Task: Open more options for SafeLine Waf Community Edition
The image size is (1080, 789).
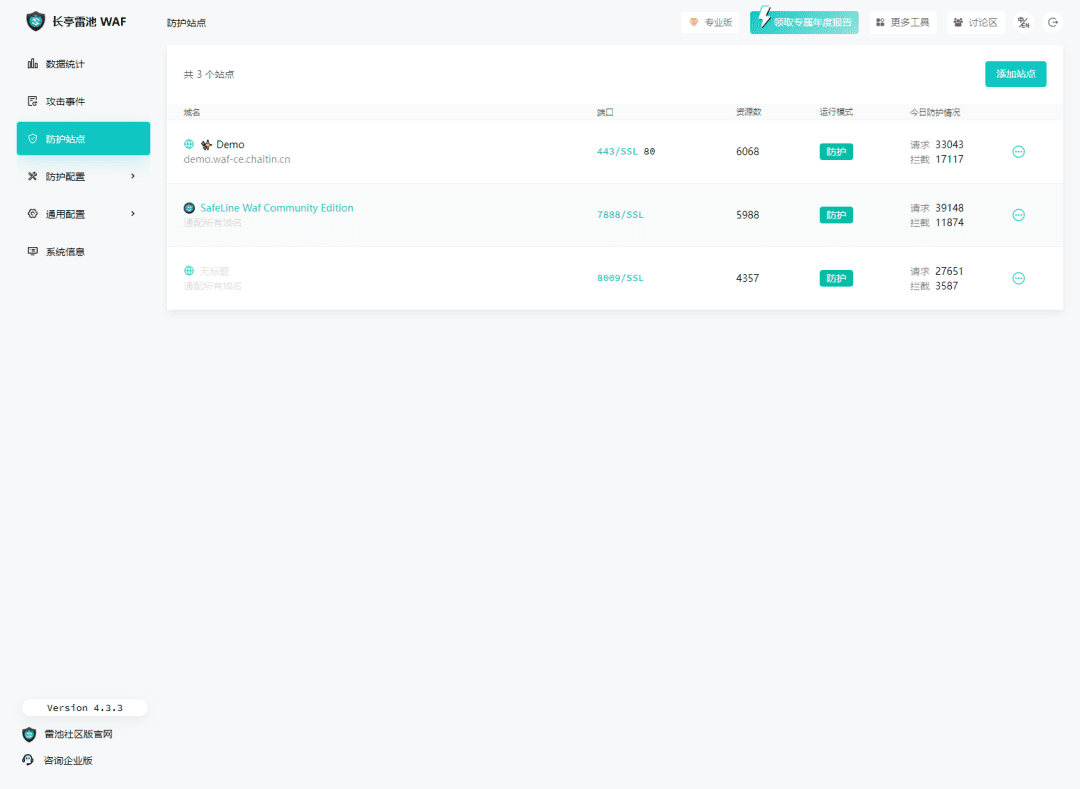Action: click(x=1018, y=215)
